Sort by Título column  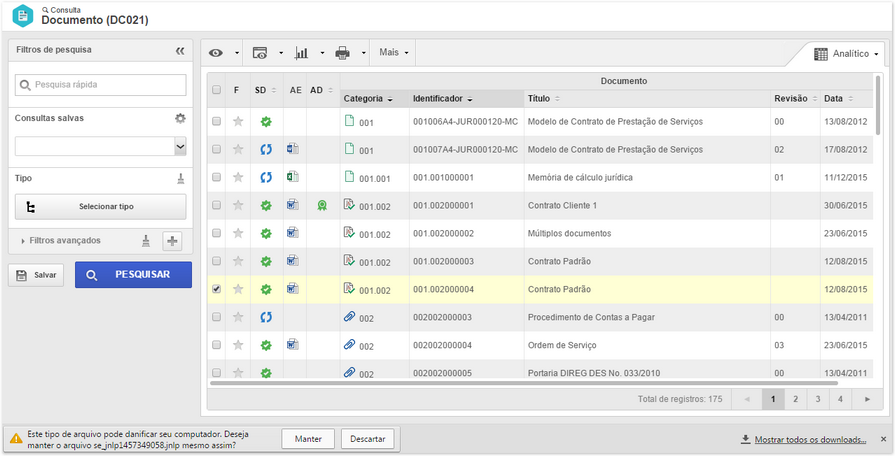(x=647, y=99)
